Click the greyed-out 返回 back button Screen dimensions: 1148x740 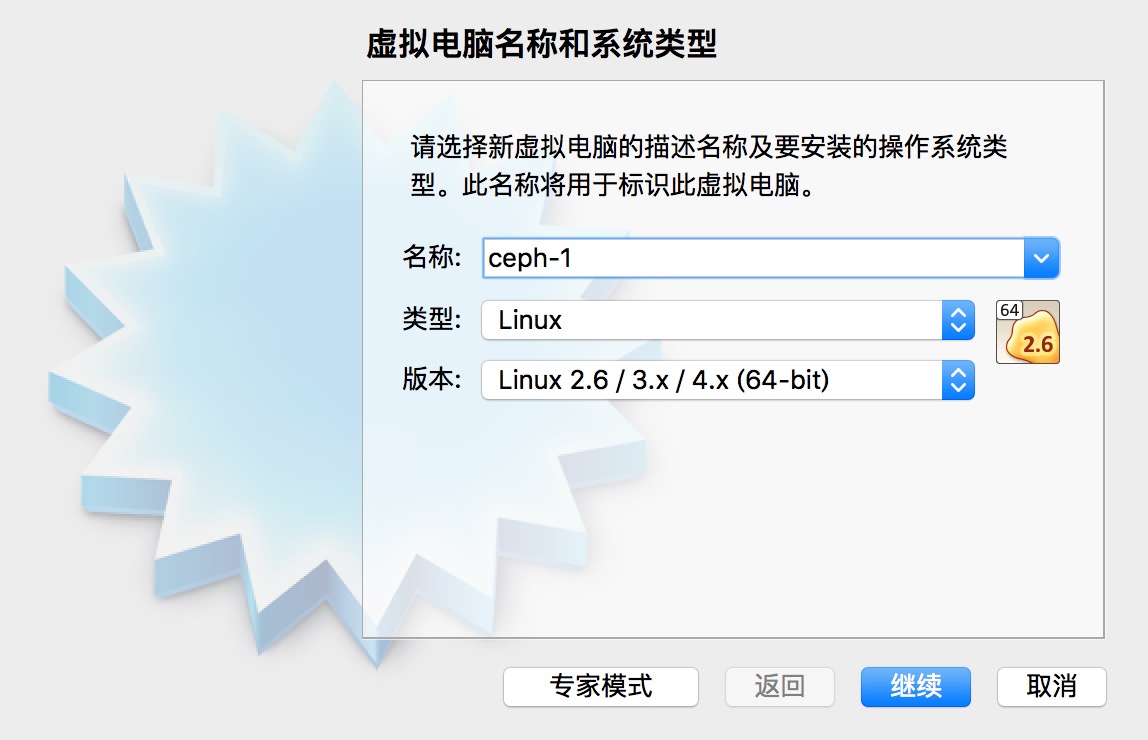pos(780,687)
